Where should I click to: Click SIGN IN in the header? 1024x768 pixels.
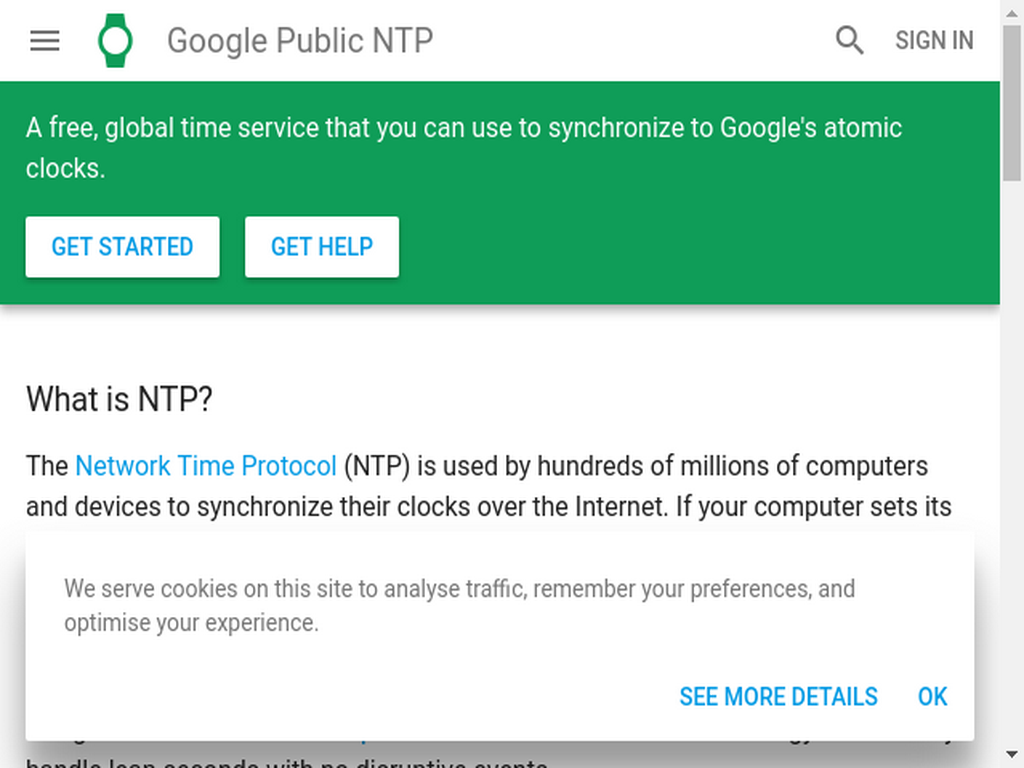(x=934, y=40)
